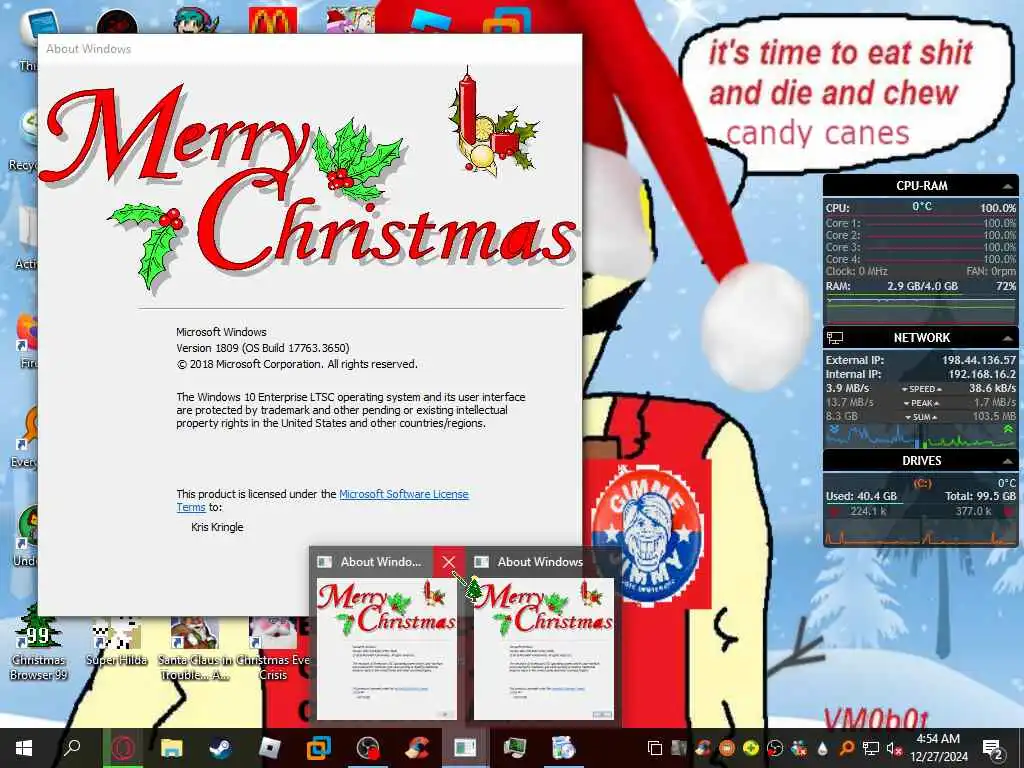1024x768 pixels.
Task: Collapse the CPU-RAM widget section
Action: pos(1007,186)
